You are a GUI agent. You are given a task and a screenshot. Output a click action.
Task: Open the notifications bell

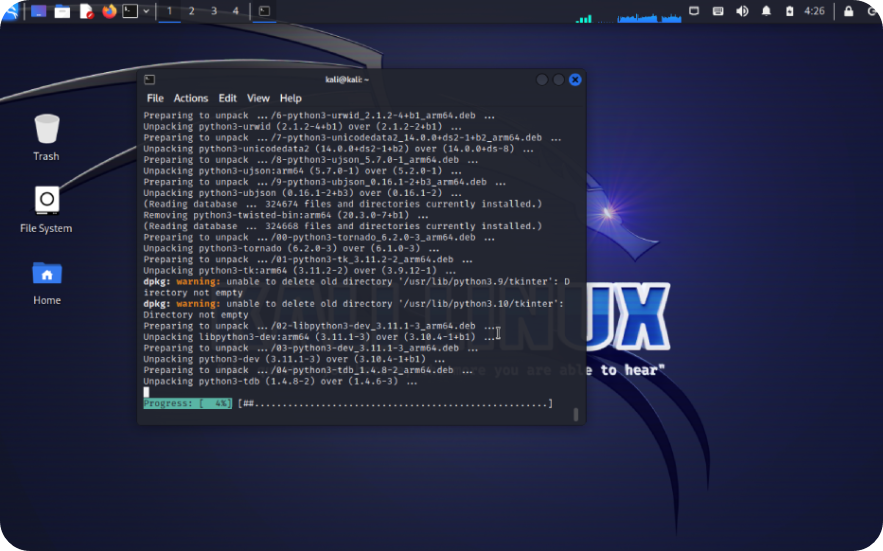click(x=766, y=11)
